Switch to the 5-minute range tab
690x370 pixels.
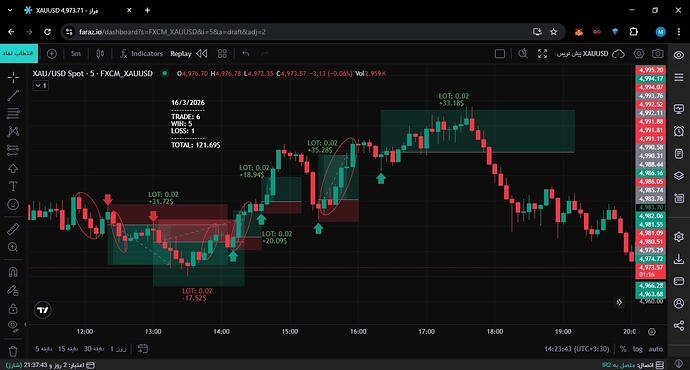point(44,349)
